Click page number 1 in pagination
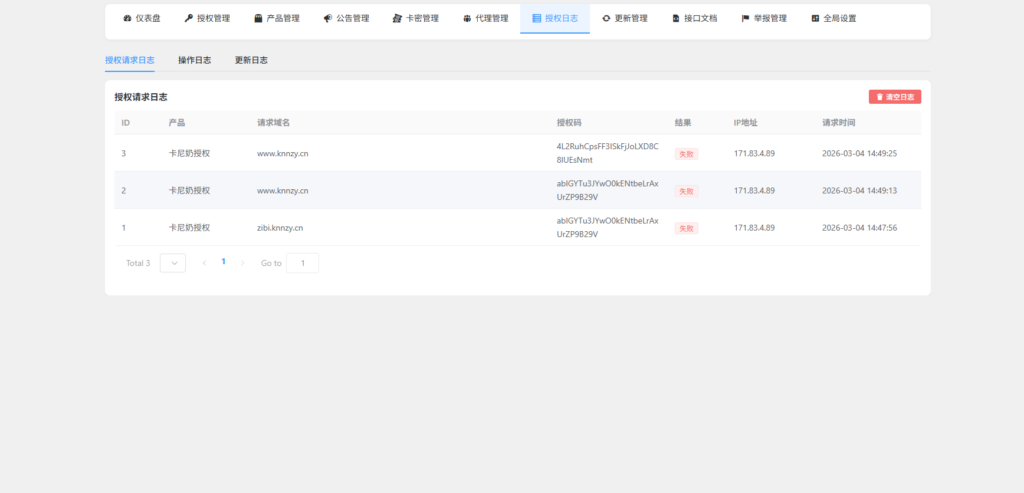This screenshot has height=493, width=1024. pyautogui.click(x=223, y=262)
